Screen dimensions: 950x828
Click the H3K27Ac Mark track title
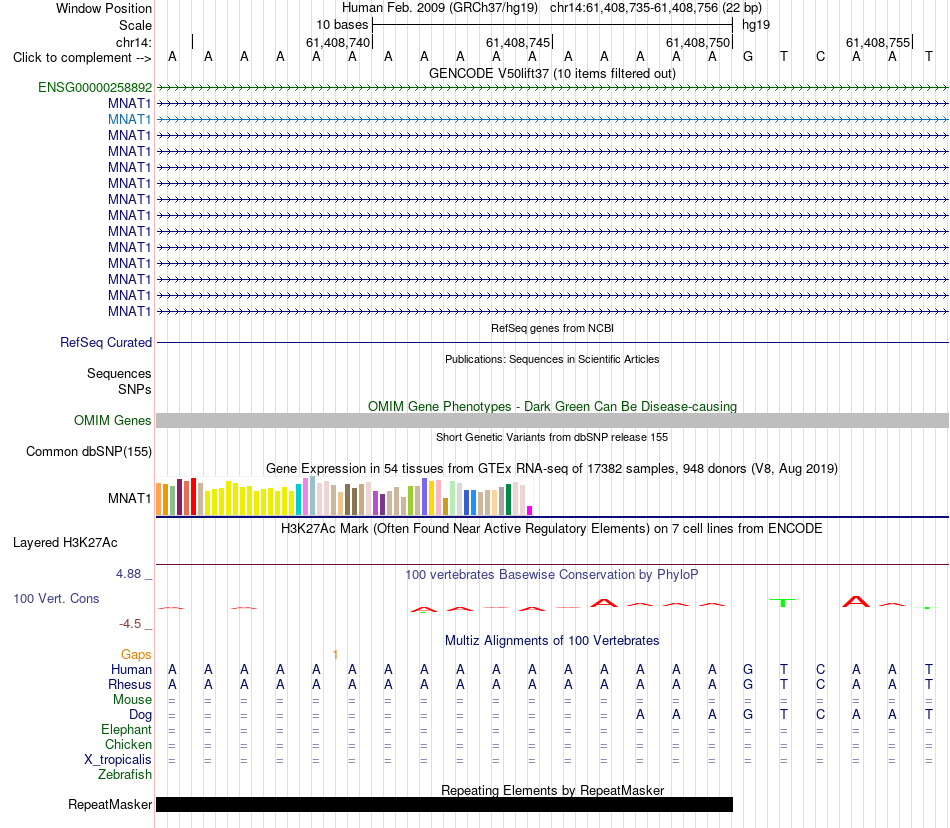point(552,528)
